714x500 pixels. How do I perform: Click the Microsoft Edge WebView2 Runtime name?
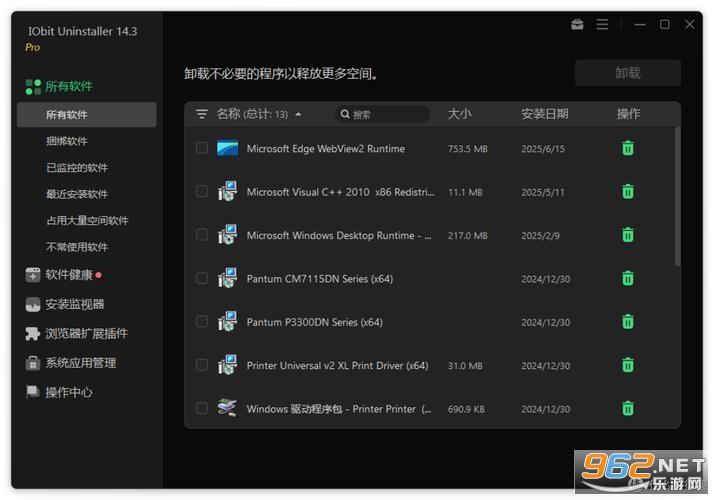click(326, 149)
